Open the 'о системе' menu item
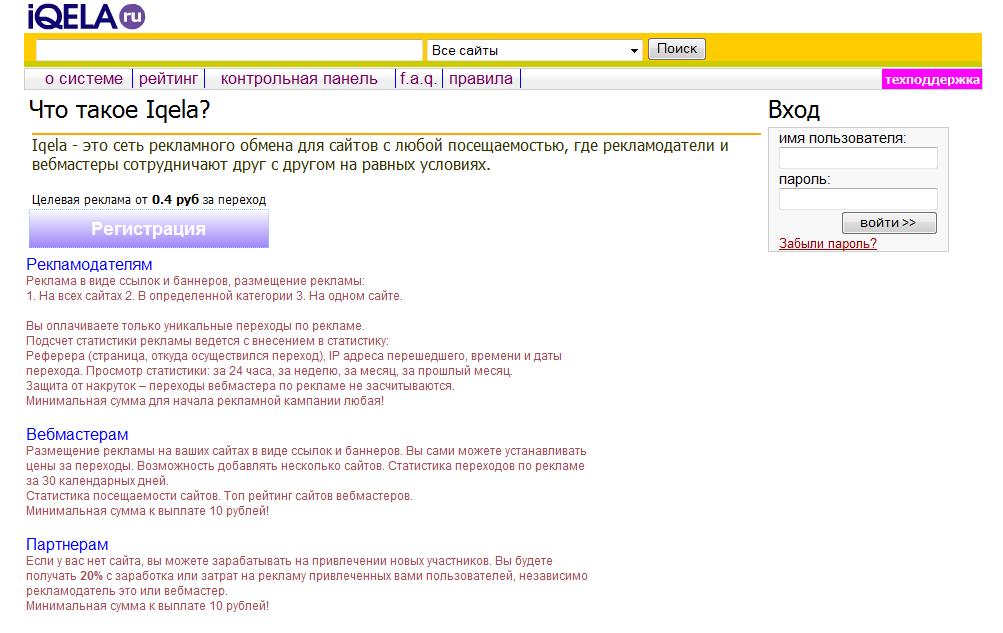 pos(84,79)
